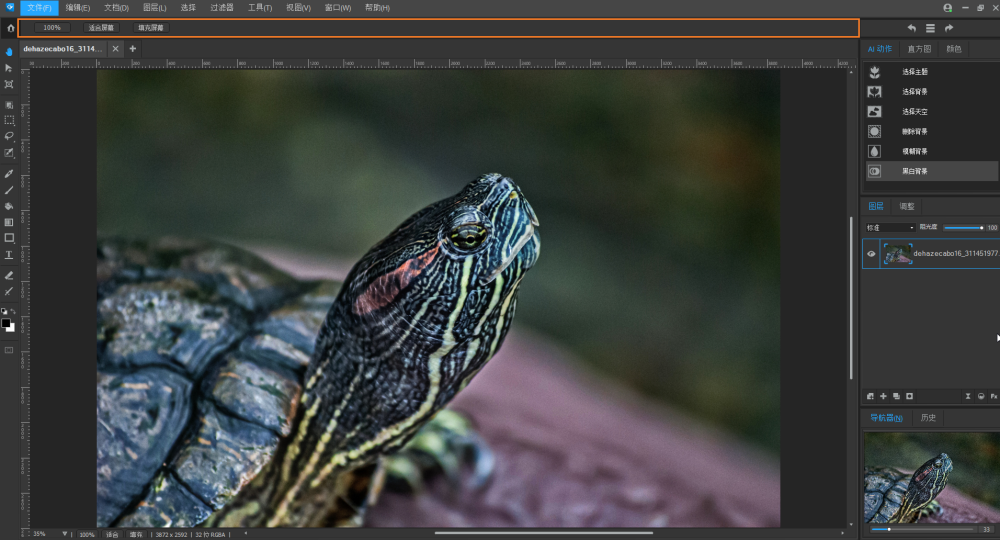Viewport: 1000px width, 540px height.
Task: Switch to the 直方图 tab
Action: (x=919, y=48)
